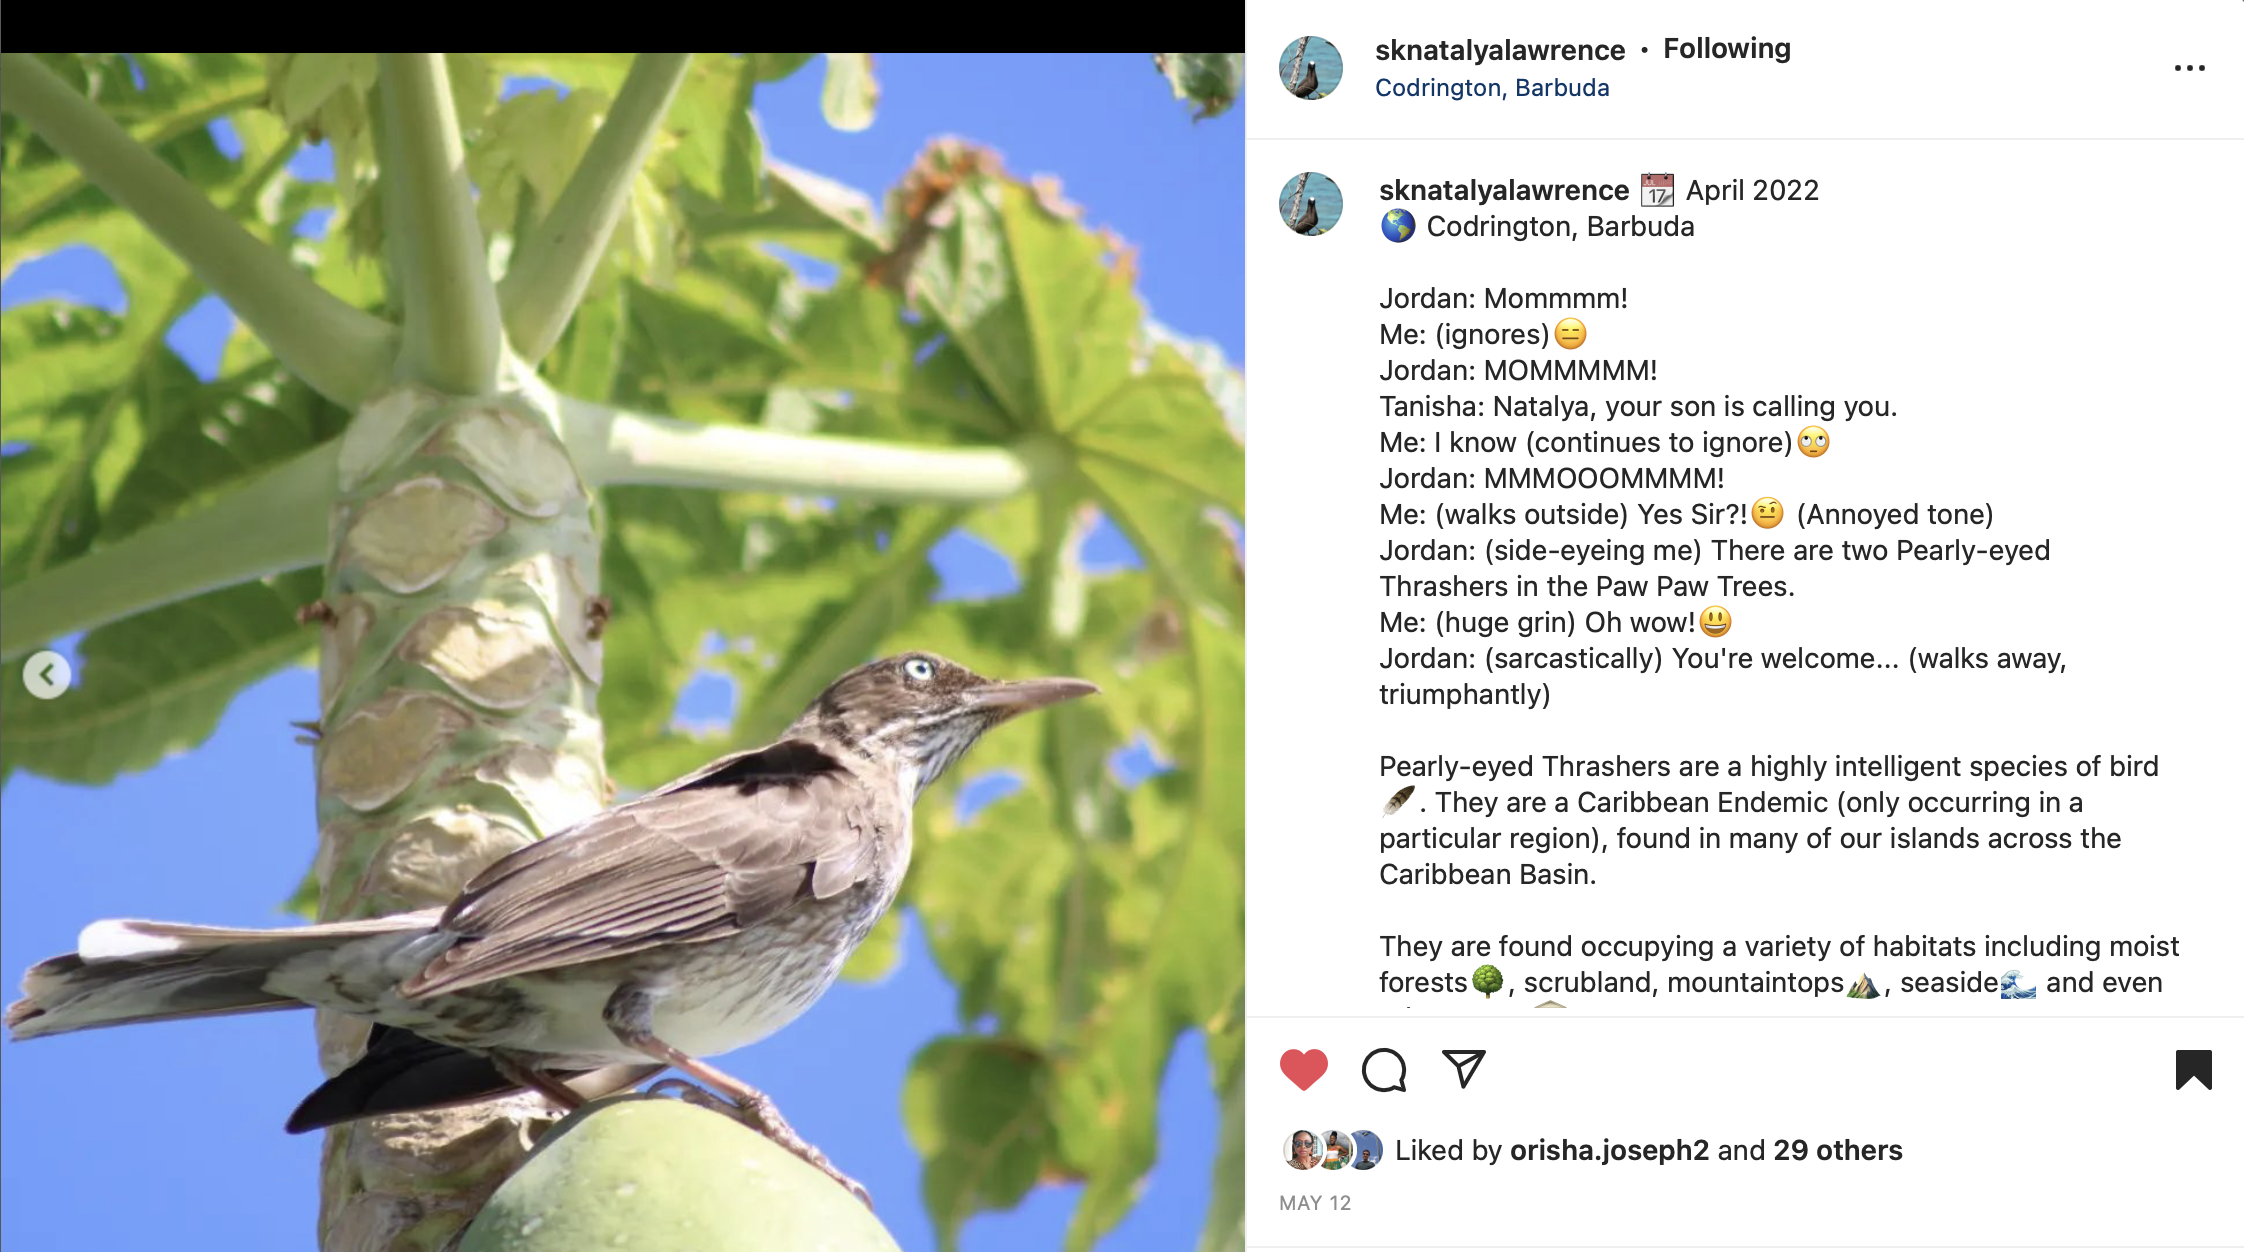Open Codrington, Barbuda location link
Screen dimensions: 2244x1252
(x=1492, y=88)
